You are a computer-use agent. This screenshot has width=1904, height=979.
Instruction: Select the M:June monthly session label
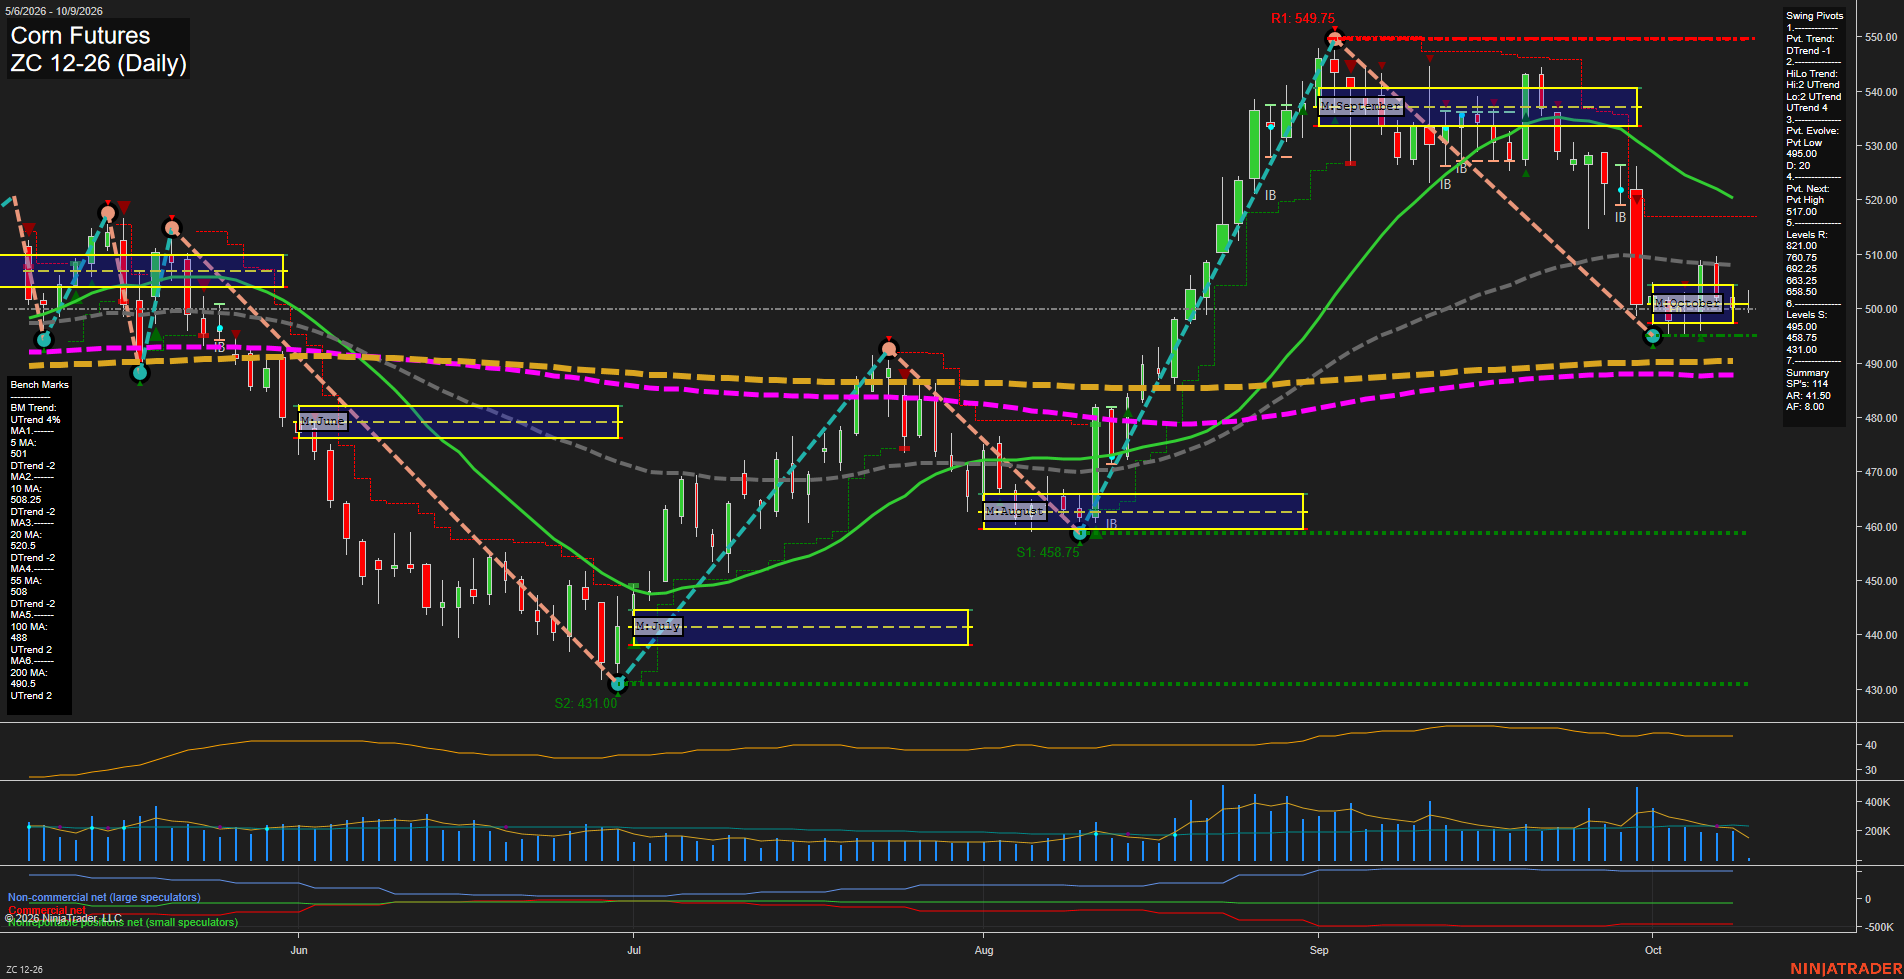(323, 421)
